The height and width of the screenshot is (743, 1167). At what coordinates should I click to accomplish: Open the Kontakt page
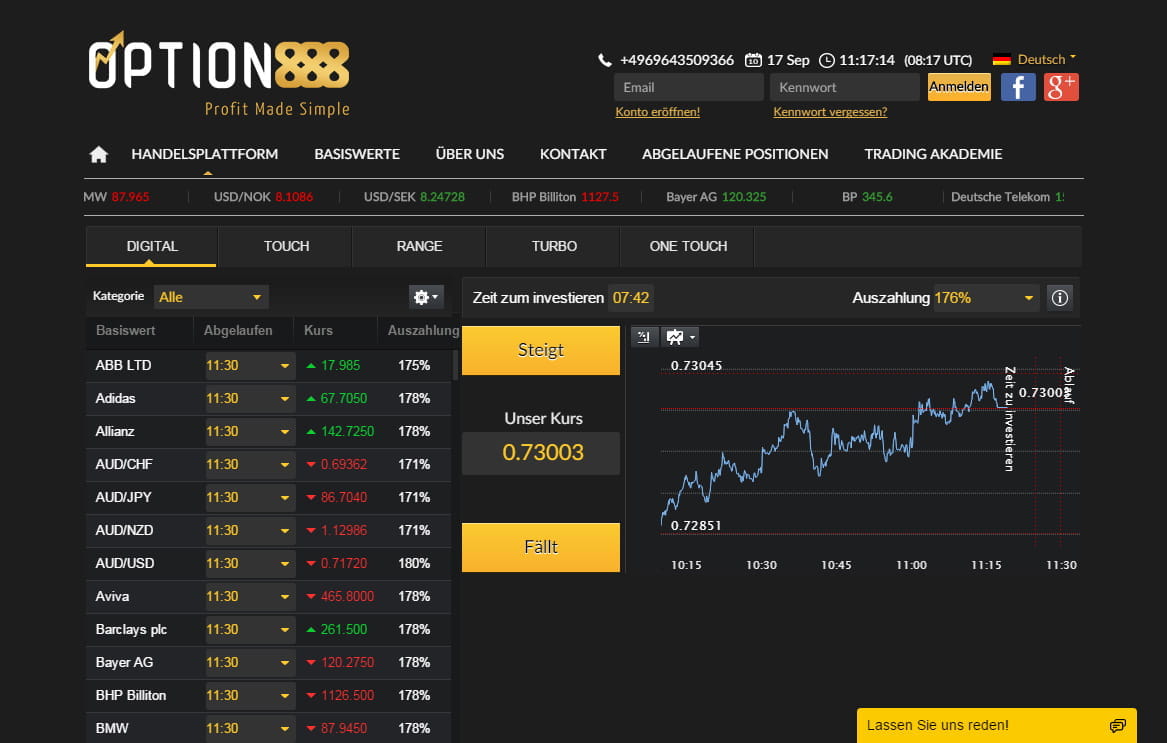pyautogui.click(x=573, y=154)
